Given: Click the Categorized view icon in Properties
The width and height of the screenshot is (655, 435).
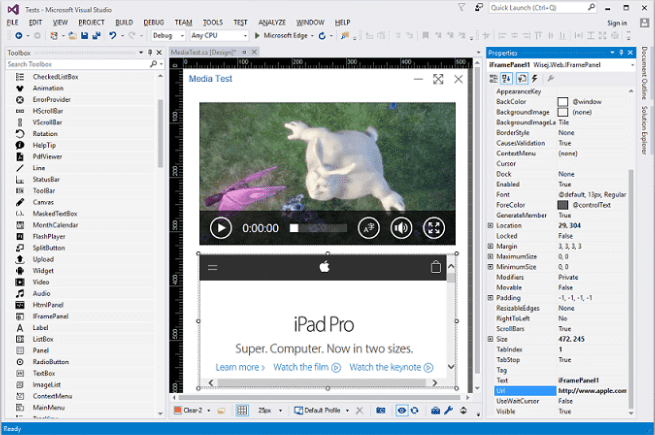Looking at the screenshot, I should 494,79.
